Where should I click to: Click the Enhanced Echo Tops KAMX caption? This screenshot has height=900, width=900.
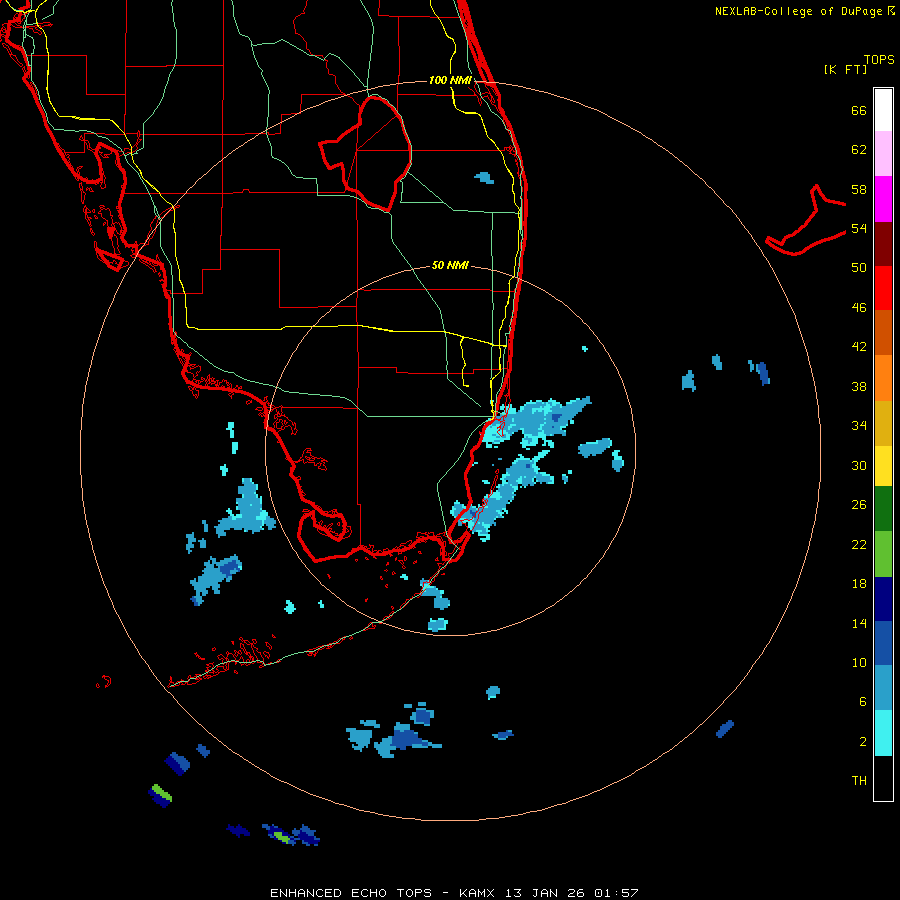454,893
